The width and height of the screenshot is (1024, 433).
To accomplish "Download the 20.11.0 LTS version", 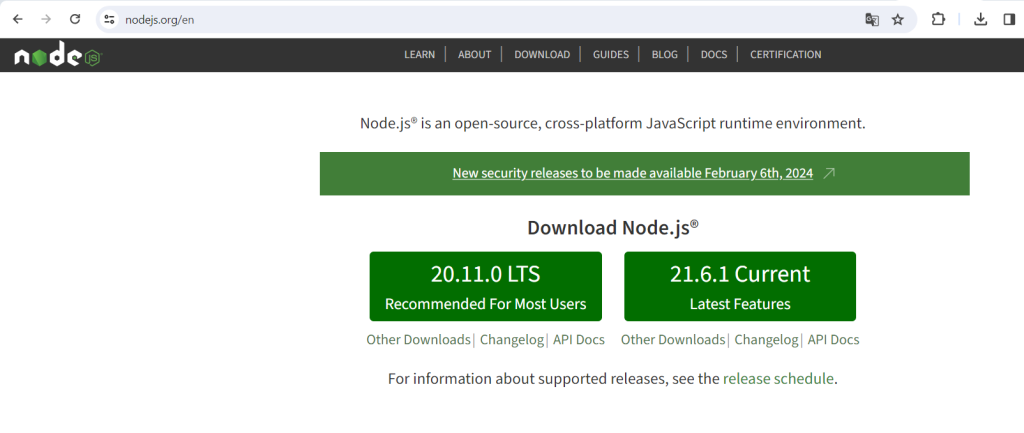I will click(485, 287).
